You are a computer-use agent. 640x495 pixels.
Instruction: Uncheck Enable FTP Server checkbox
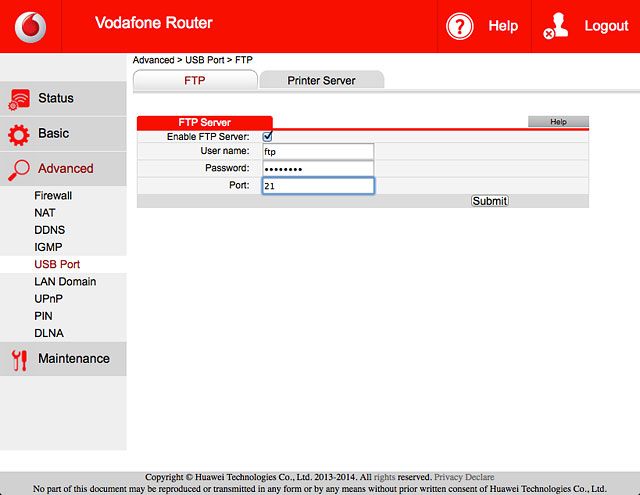267,136
